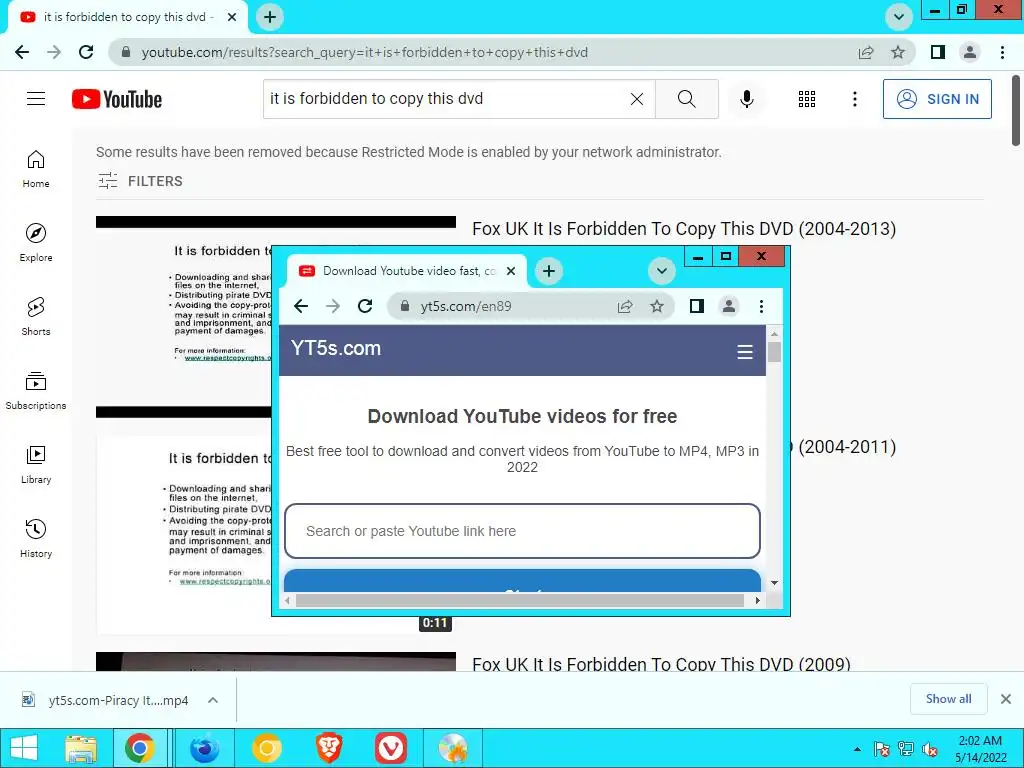The image size is (1024, 768).
Task: Open File Explorer from taskbar
Action: (81, 748)
